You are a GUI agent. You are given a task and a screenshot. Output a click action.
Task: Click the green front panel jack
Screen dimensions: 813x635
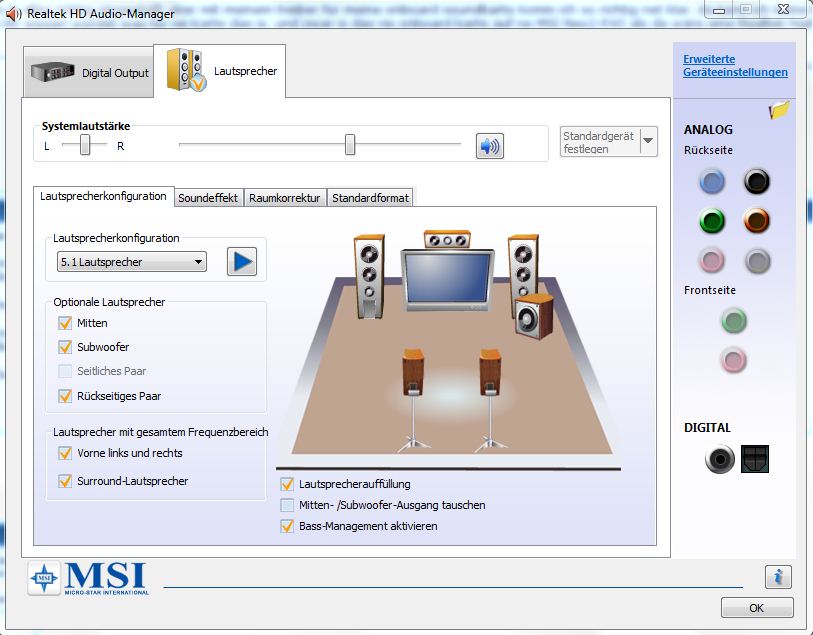[x=734, y=320]
